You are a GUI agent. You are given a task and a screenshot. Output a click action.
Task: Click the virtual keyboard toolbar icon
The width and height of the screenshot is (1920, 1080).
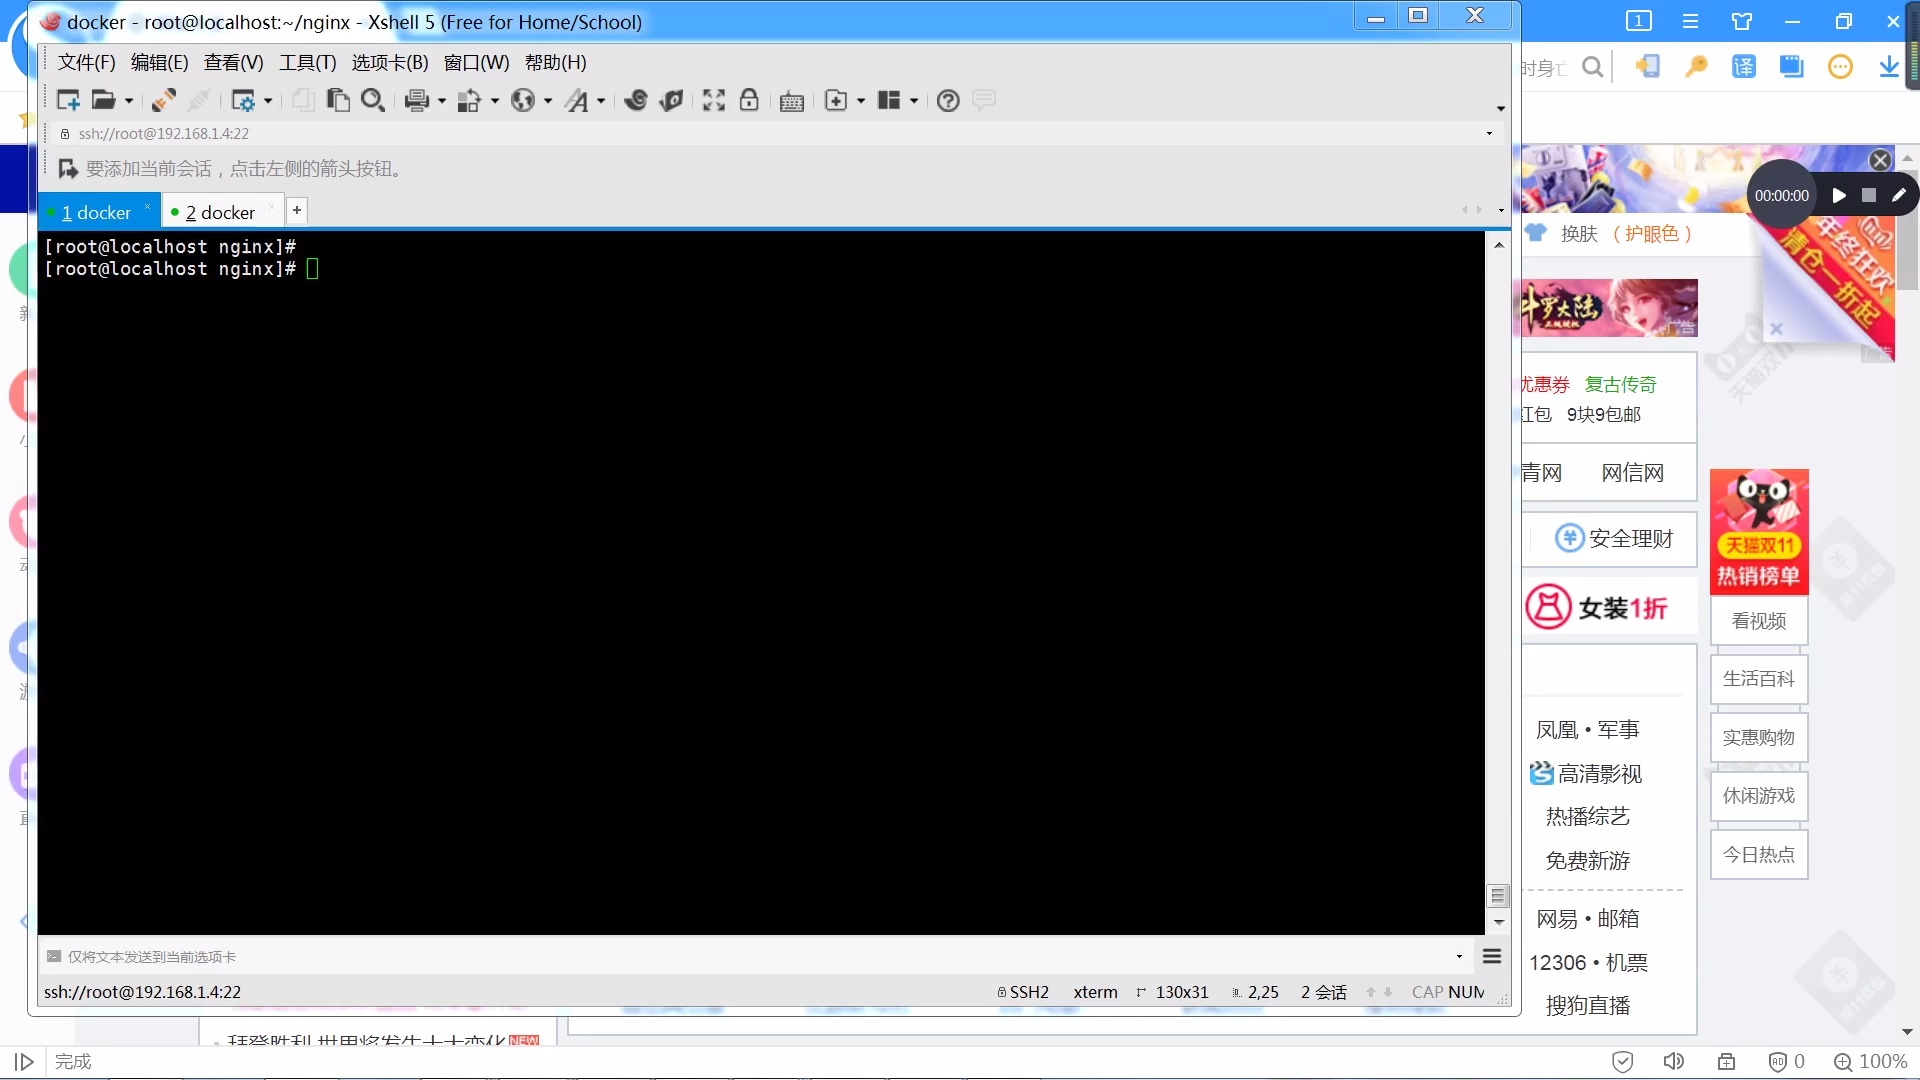coord(792,101)
